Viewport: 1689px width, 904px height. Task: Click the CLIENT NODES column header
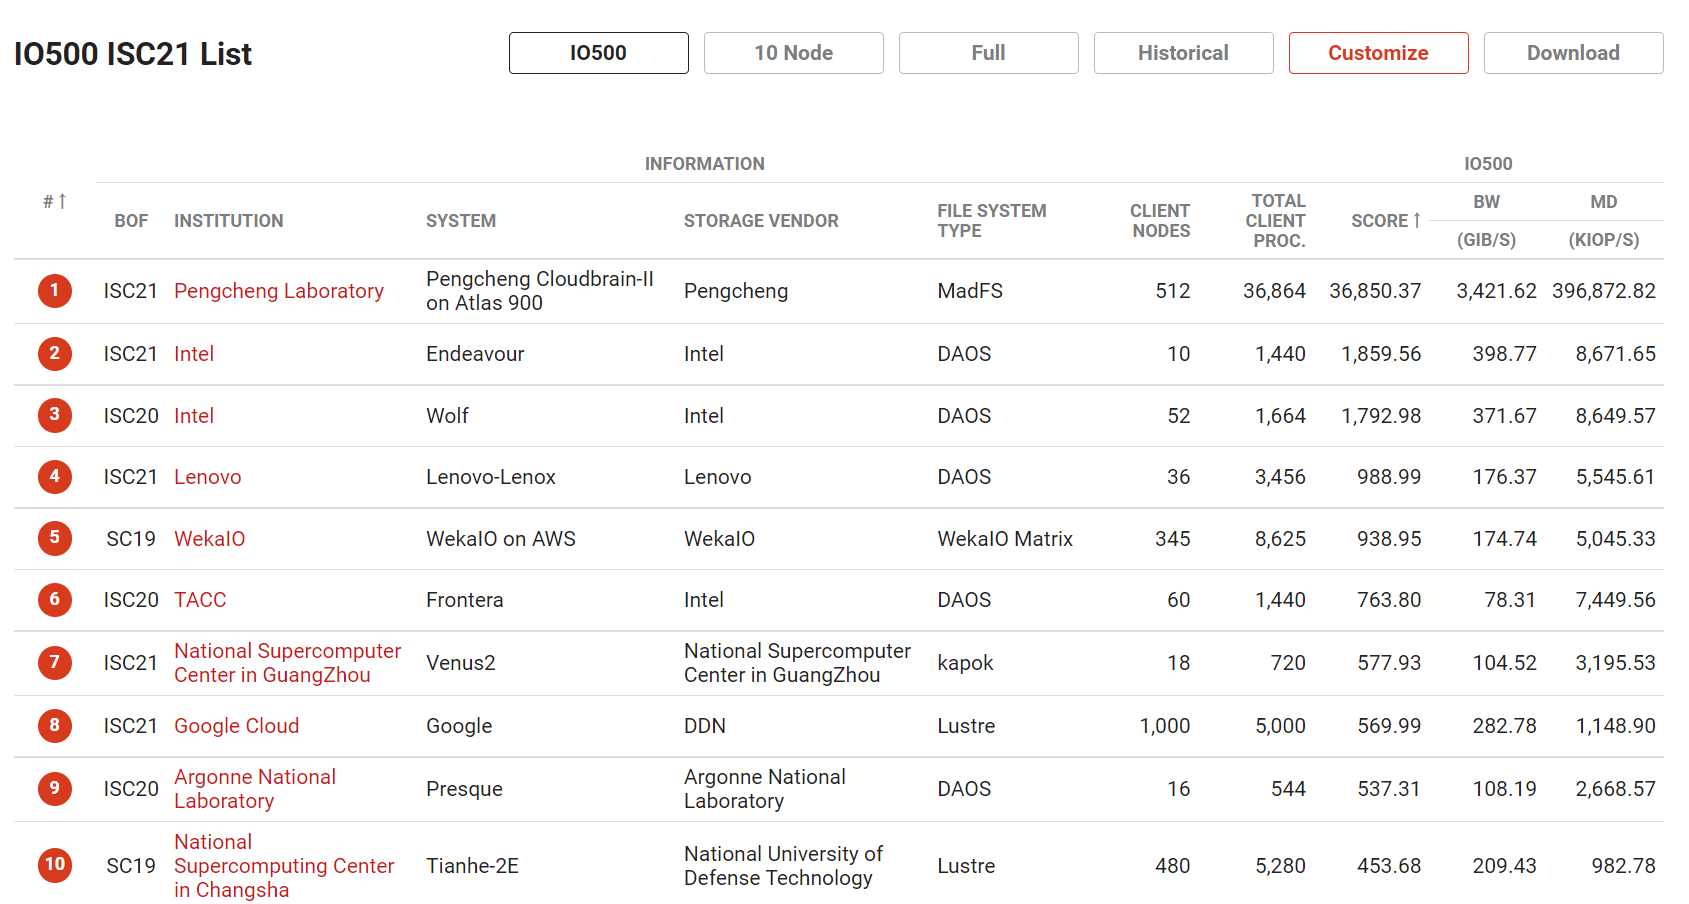[1160, 221]
